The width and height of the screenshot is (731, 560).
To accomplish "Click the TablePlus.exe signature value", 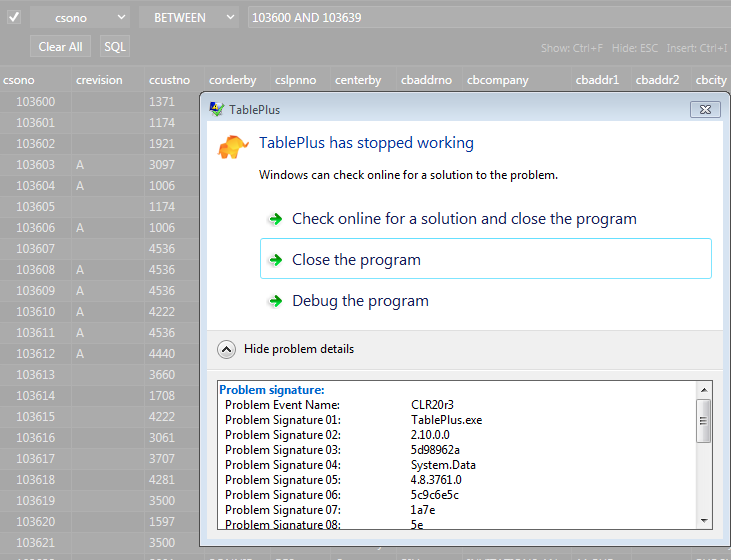I will coord(446,420).
